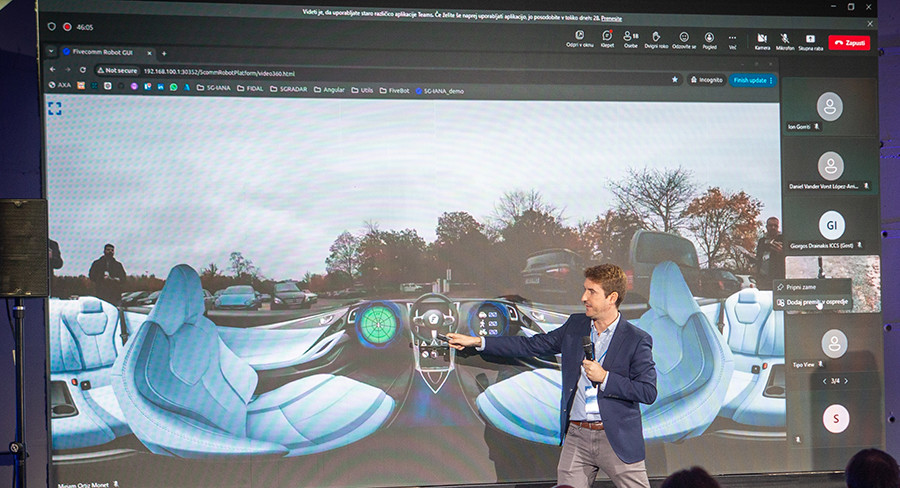Open the meeting in a window (Odpri v oknu)
This screenshot has height=488, width=900.
[x=579, y=39]
